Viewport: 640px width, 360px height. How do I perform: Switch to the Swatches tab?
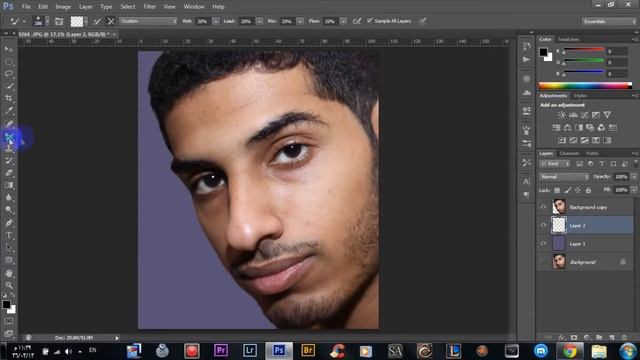pyautogui.click(x=568, y=39)
